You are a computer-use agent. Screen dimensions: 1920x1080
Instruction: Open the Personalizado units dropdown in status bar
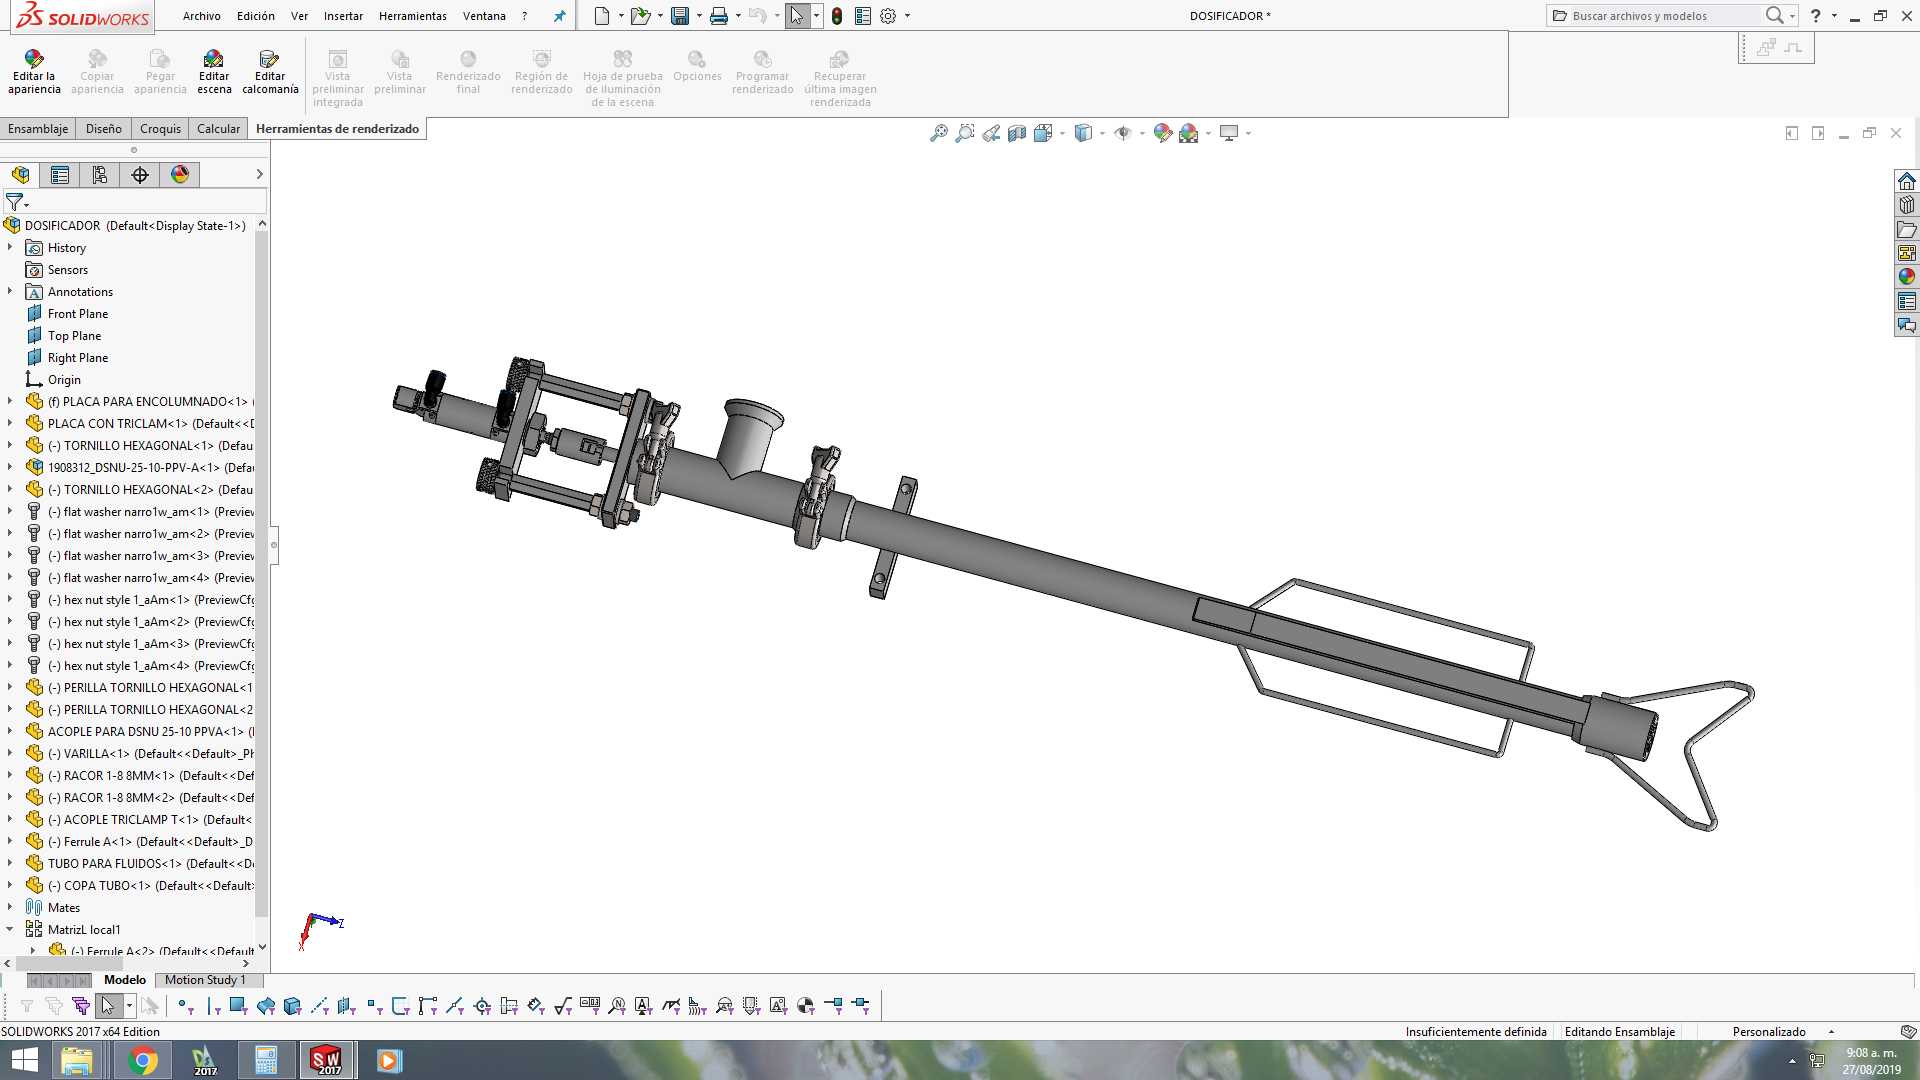(1831, 1031)
